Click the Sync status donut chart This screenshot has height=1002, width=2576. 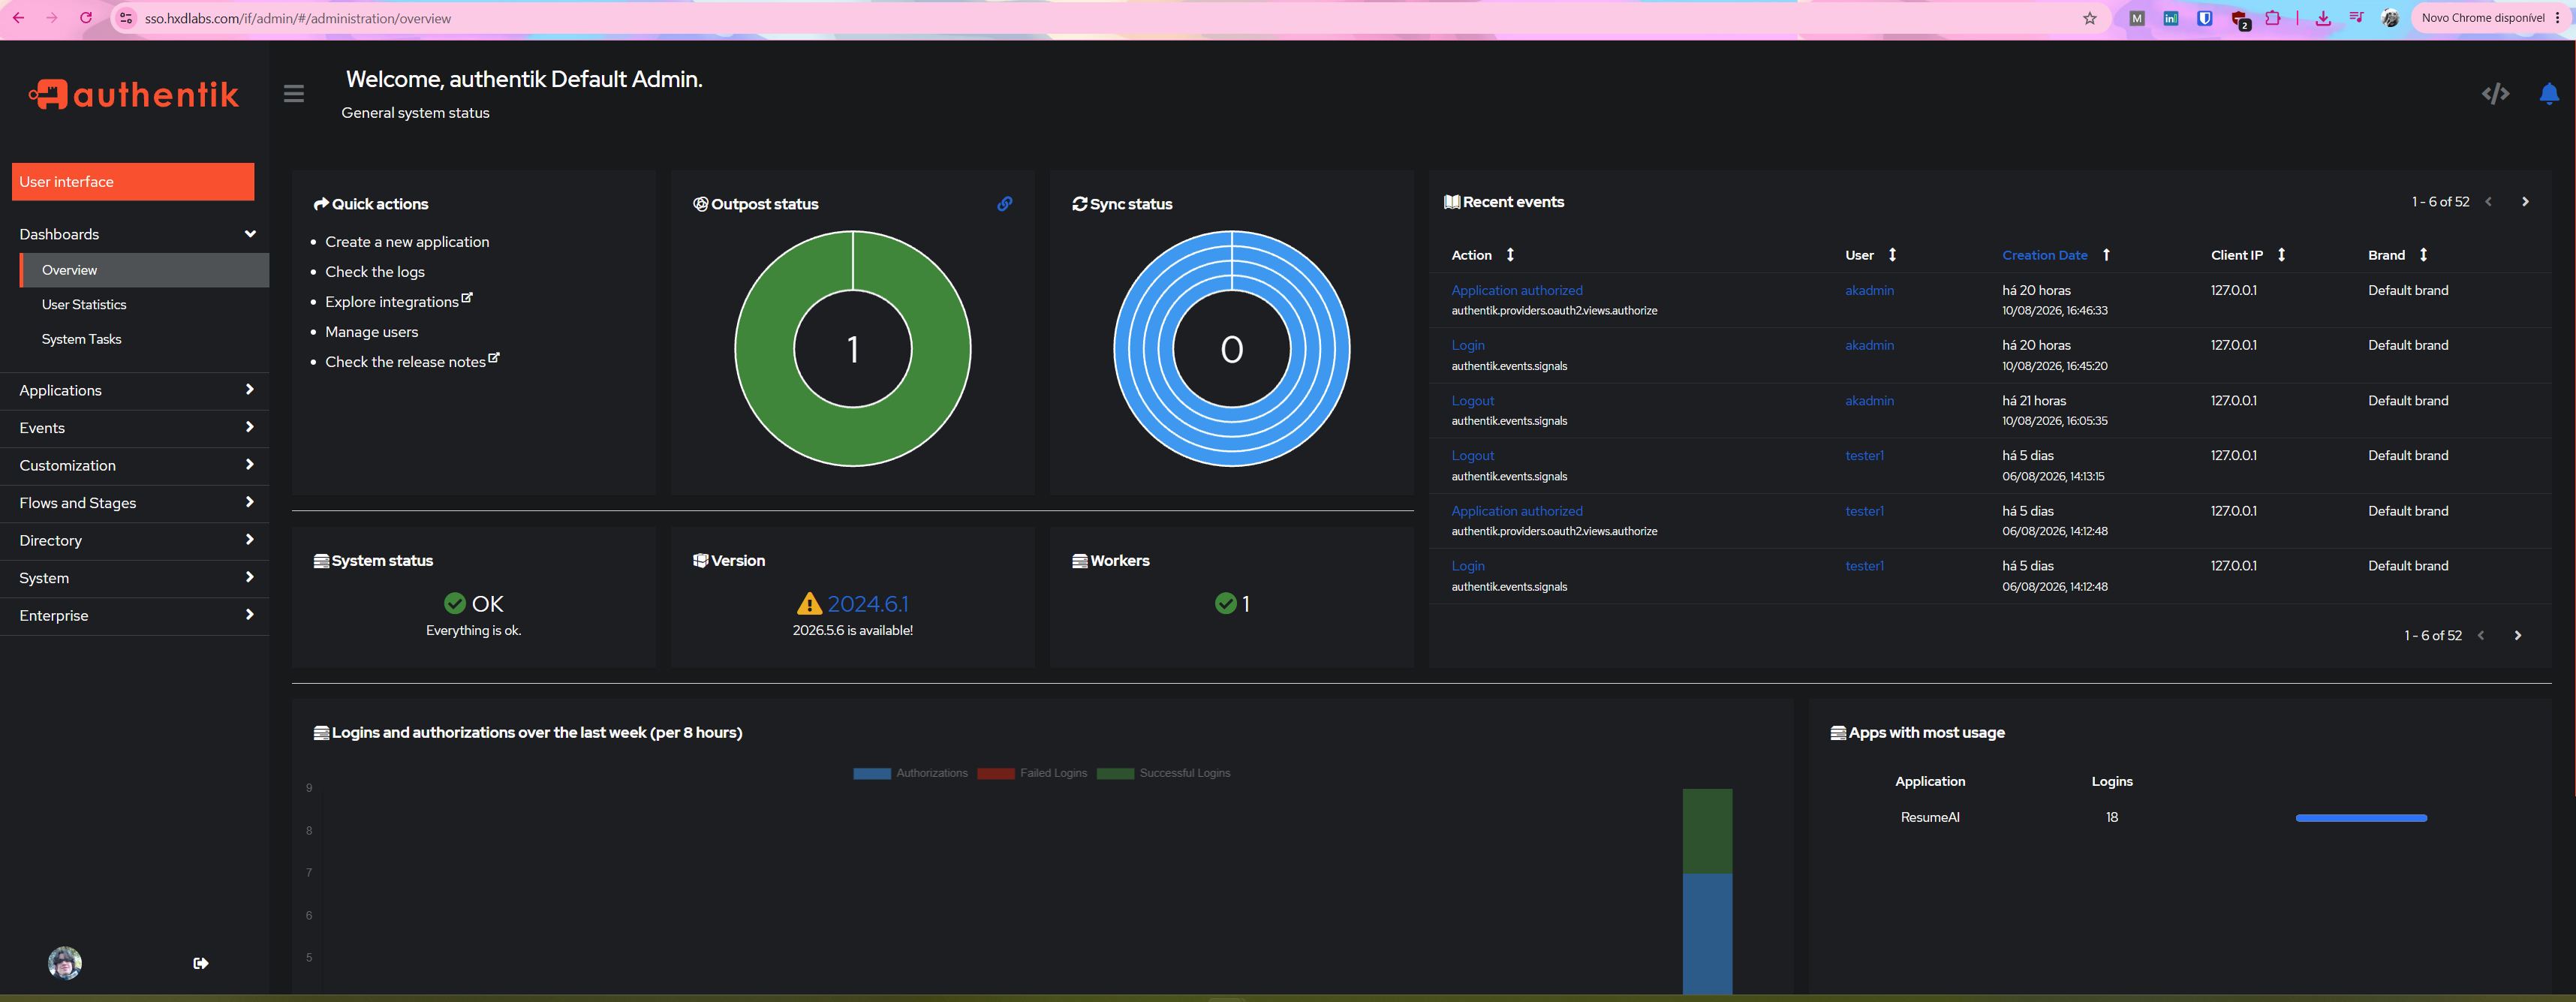tap(1232, 349)
